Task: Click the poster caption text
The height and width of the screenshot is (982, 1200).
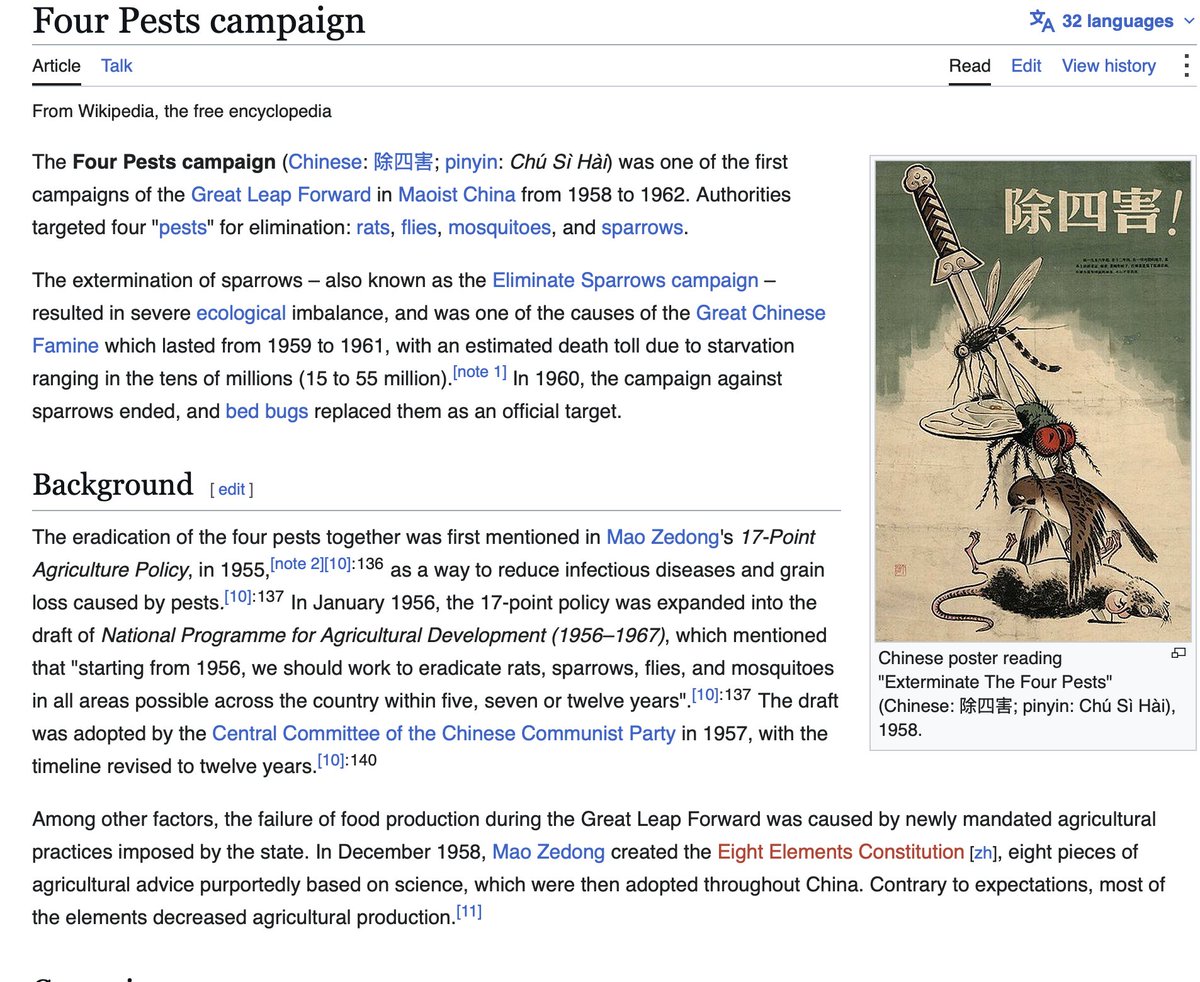Action: (x=1027, y=694)
